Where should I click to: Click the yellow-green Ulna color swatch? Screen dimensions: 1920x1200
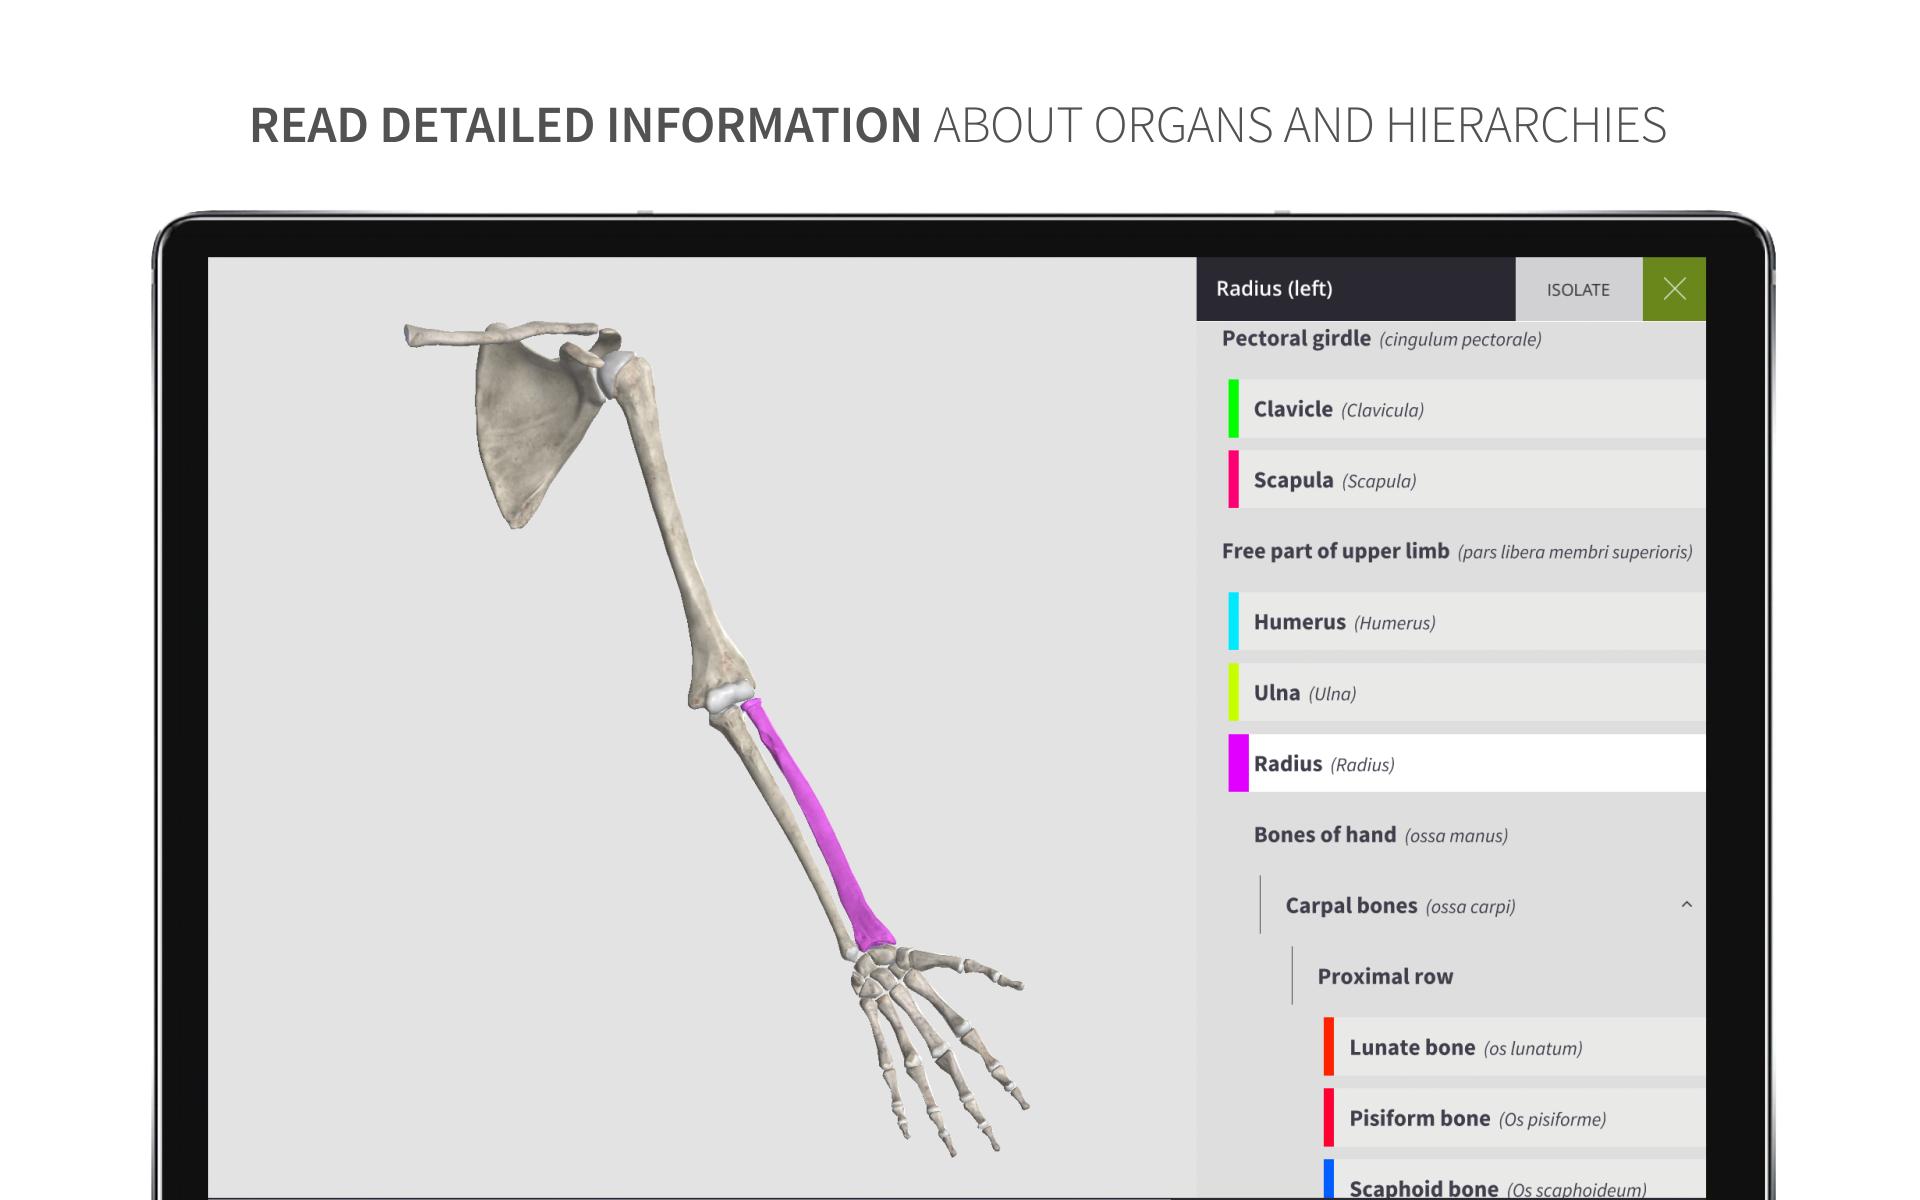click(1233, 693)
